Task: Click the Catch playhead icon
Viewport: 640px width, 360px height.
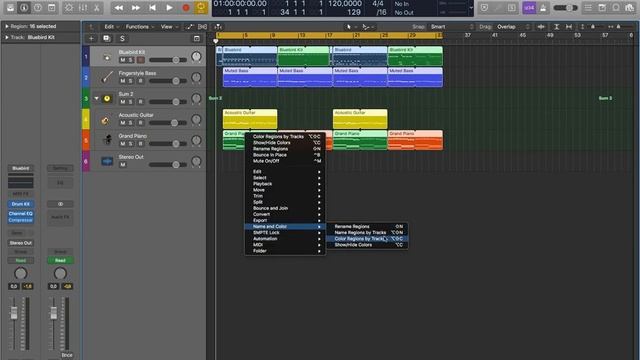Action: pos(218,27)
